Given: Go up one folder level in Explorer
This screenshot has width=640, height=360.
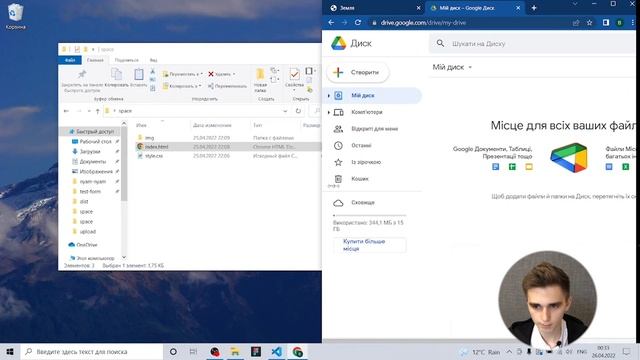Looking at the screenshot, I should (x=97, y=111).
